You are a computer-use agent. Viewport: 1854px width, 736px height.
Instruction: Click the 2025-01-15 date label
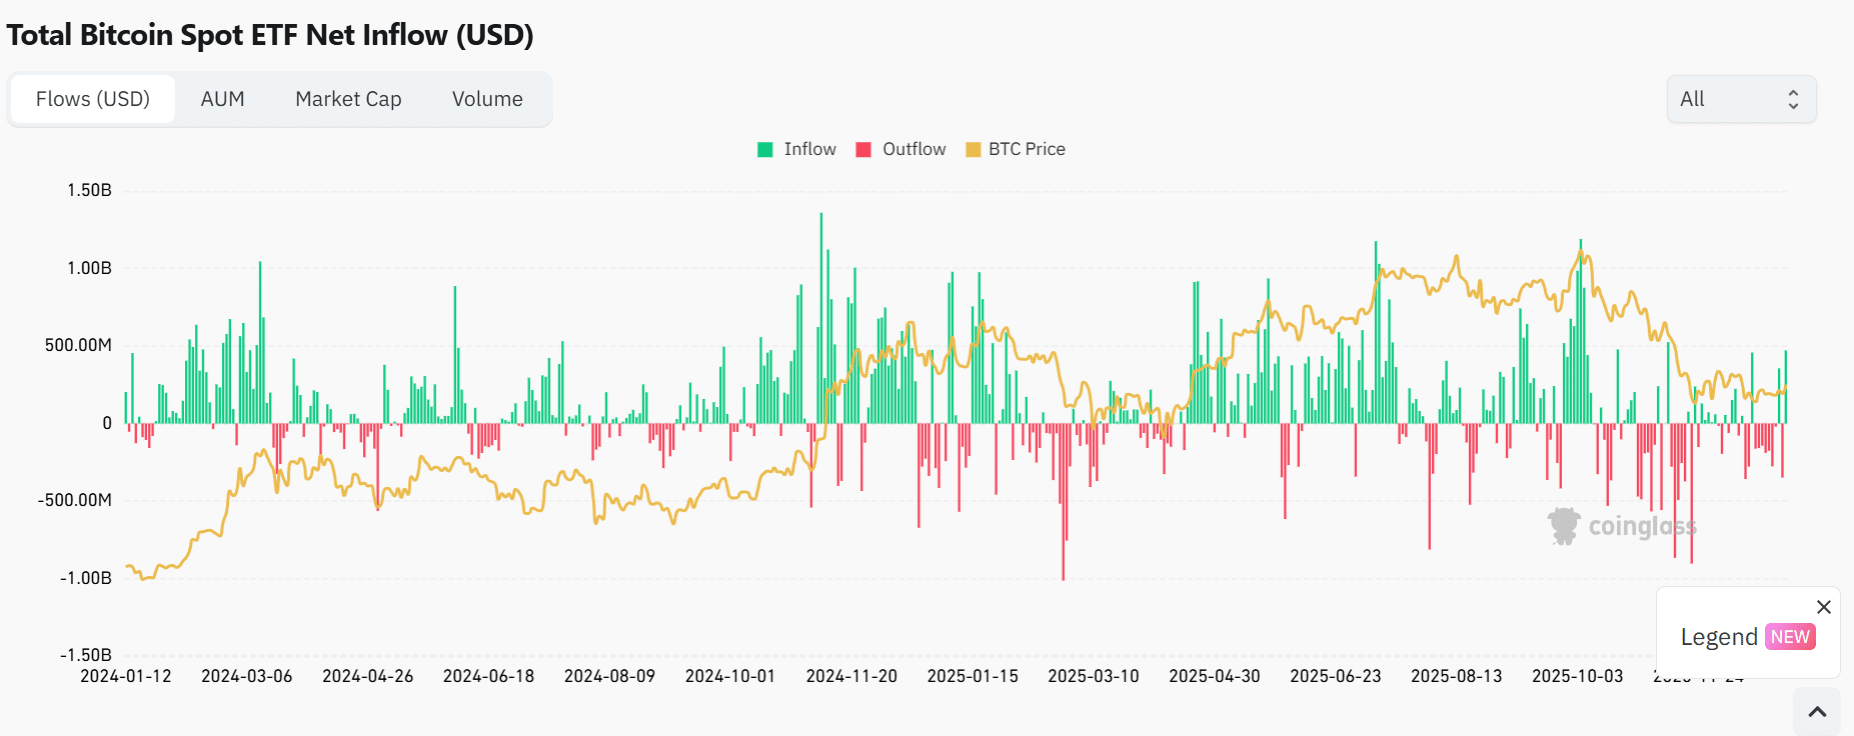click(x=973, y=676)
